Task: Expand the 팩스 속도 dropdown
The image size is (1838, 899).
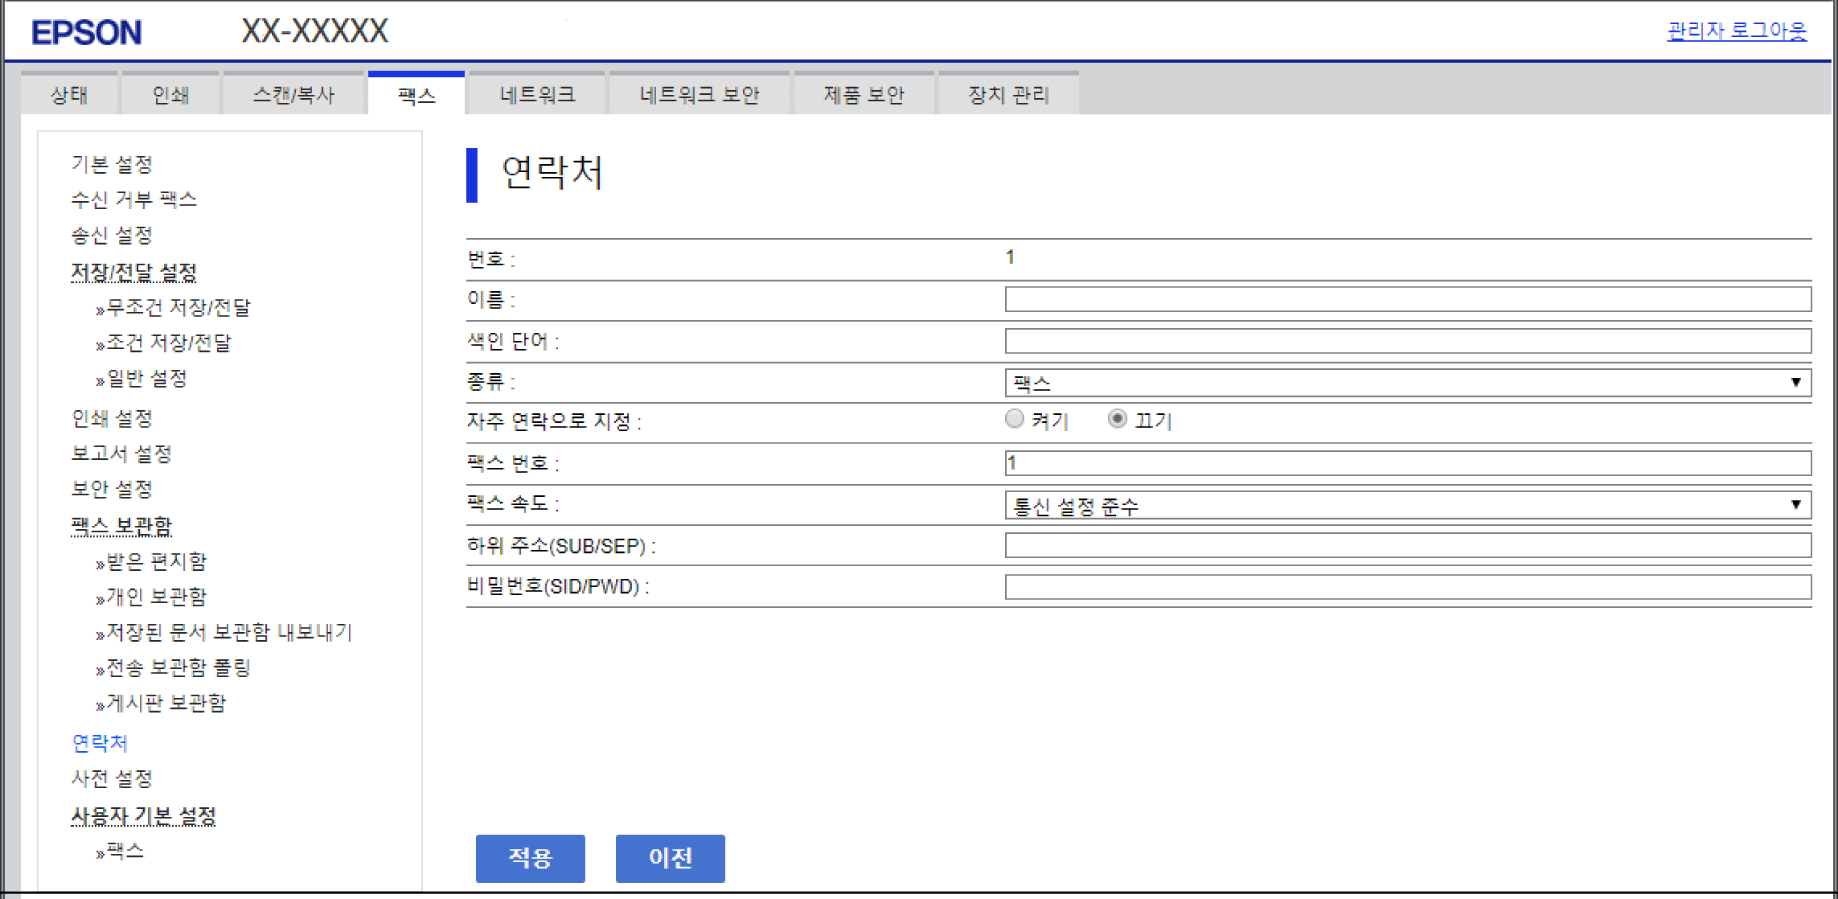Action: [x=1406, y=506]
